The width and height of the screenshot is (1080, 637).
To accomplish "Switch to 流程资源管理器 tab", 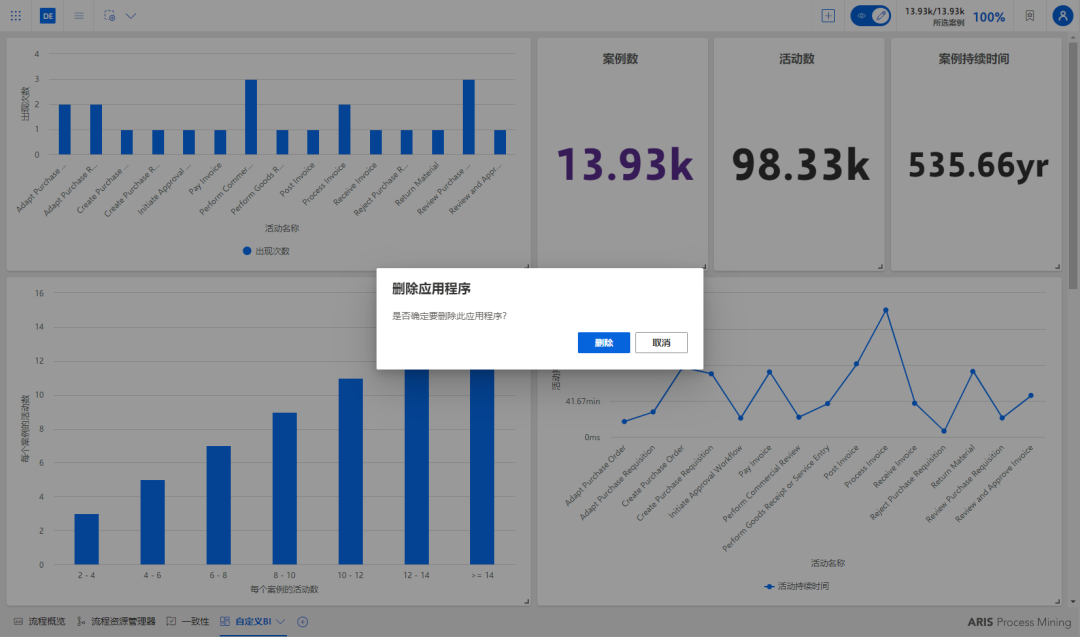I will 116,621.
